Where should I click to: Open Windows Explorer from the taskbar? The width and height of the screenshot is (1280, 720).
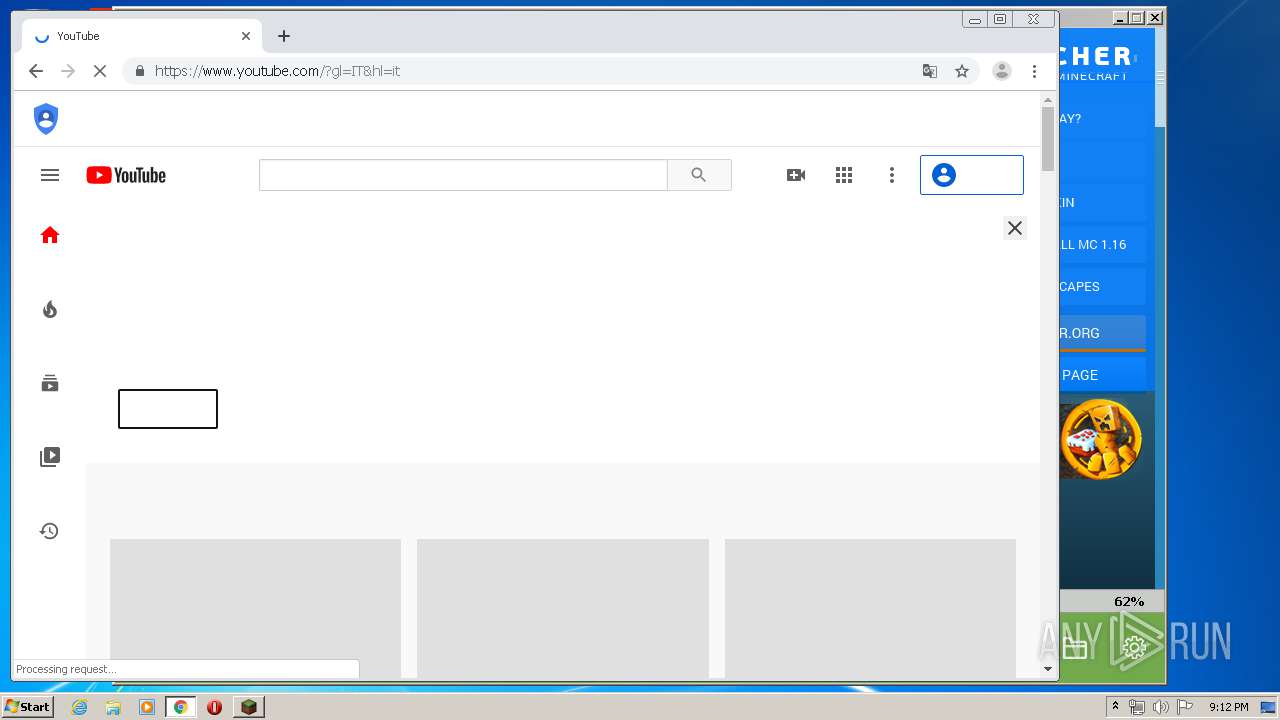(114, 707)
